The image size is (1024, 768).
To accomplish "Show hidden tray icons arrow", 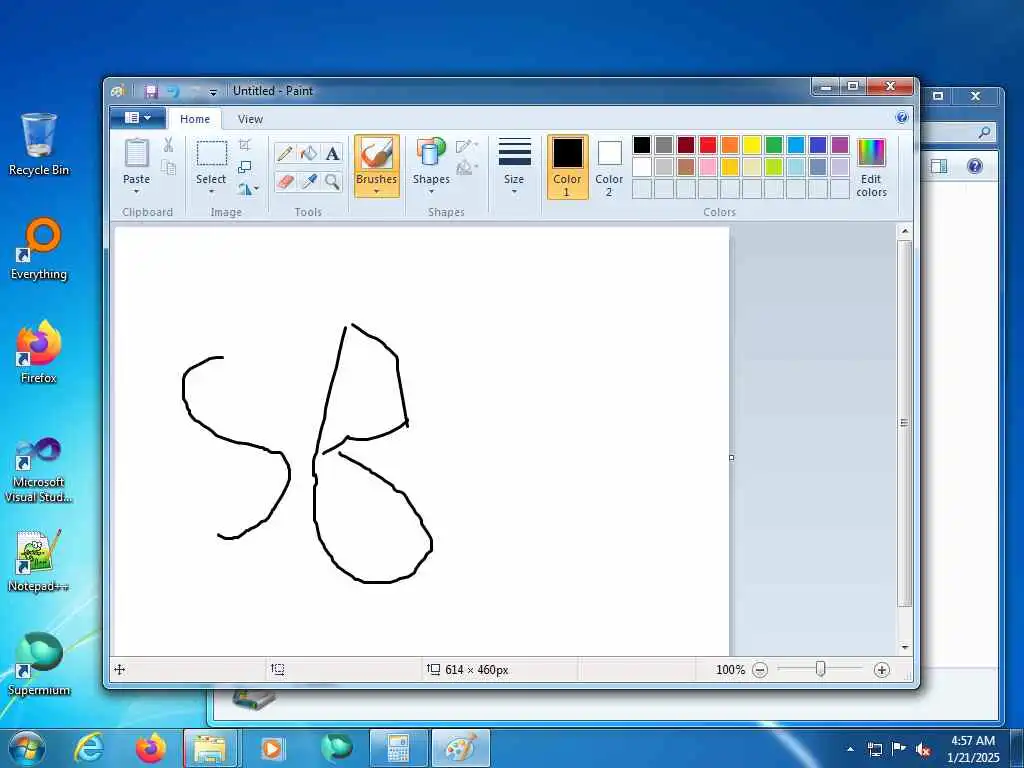I will coord(850,749).
